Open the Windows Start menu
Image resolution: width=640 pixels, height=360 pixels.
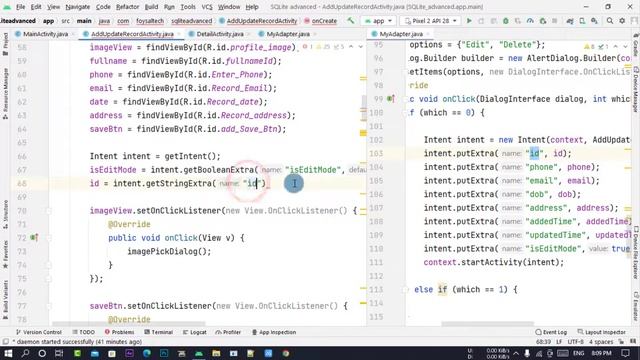[8, 353]
